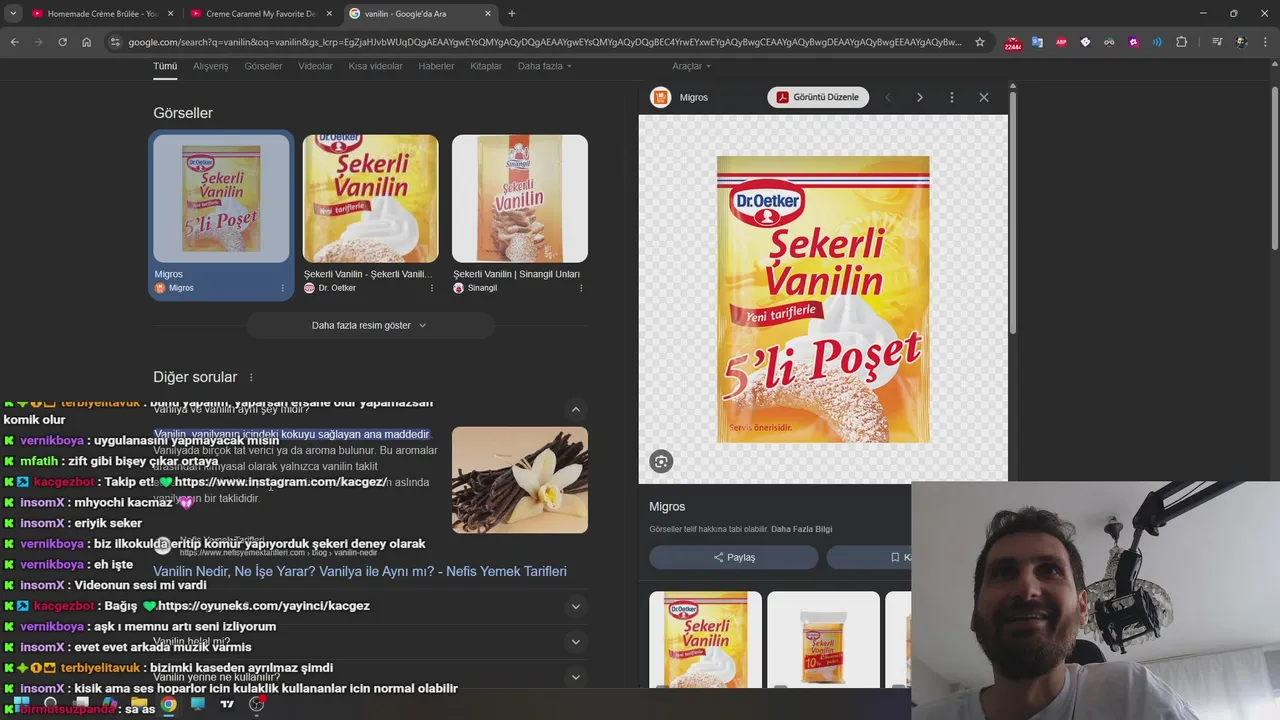
Task: Expand the question below the Nefis Yemek link
Action: click(x=576, y=606)
